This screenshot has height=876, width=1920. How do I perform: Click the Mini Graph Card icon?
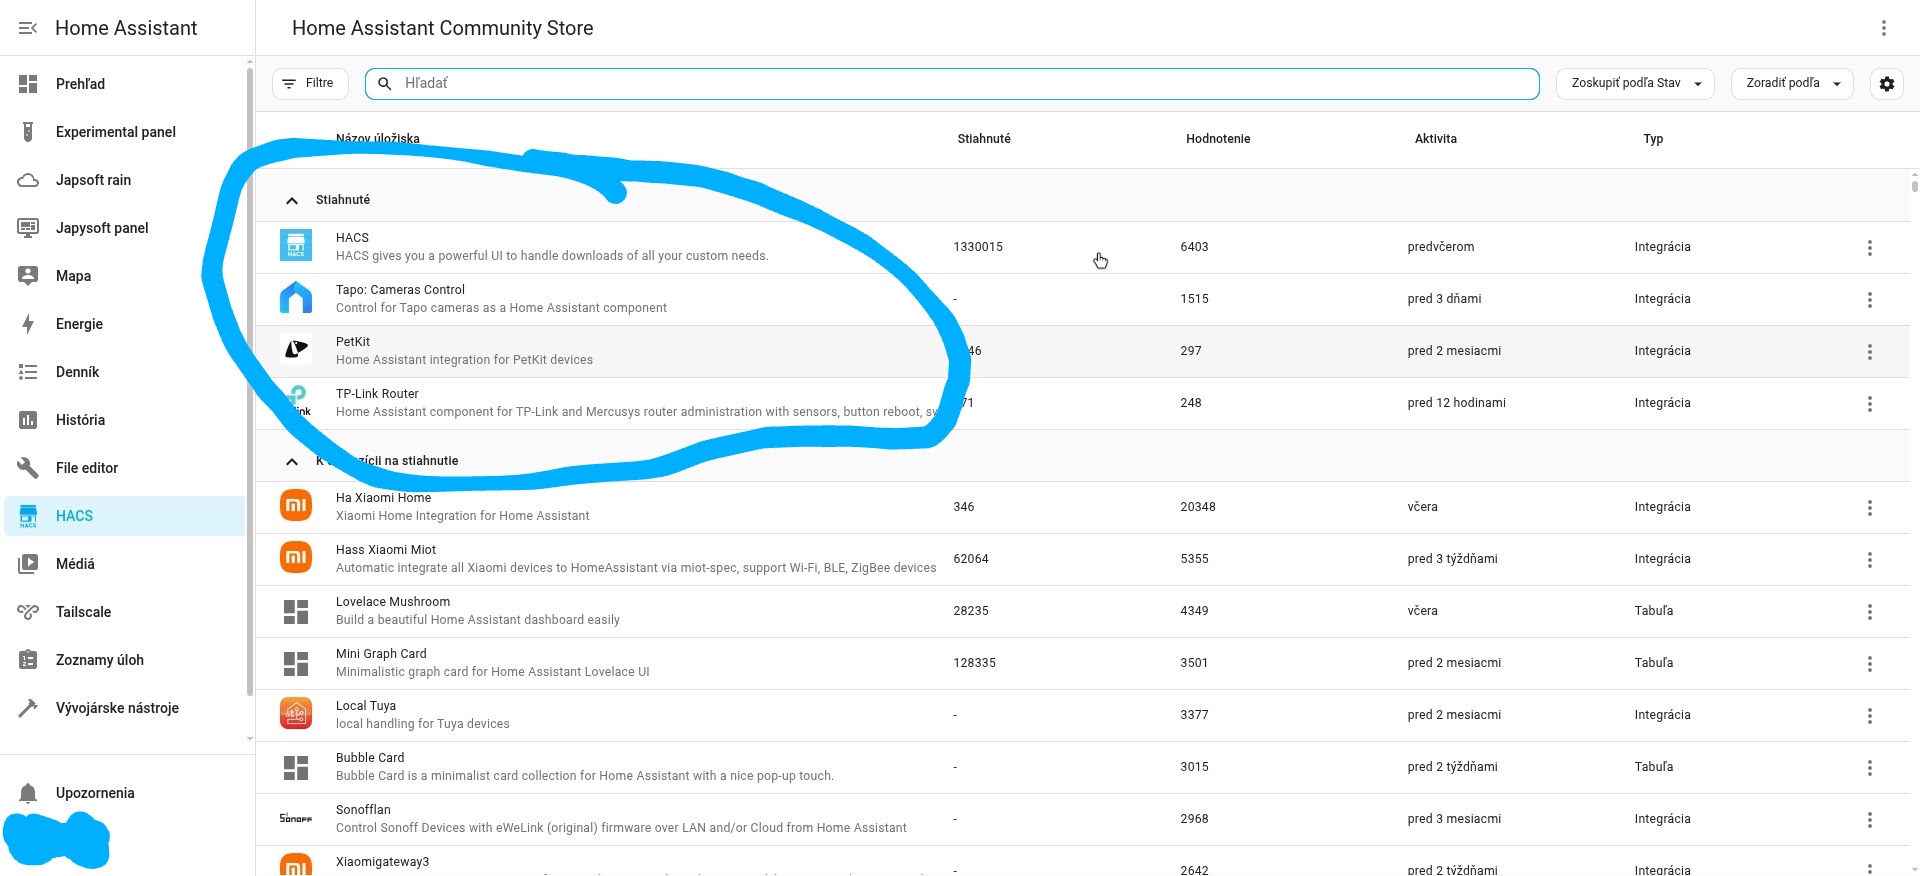pos(296,663)
